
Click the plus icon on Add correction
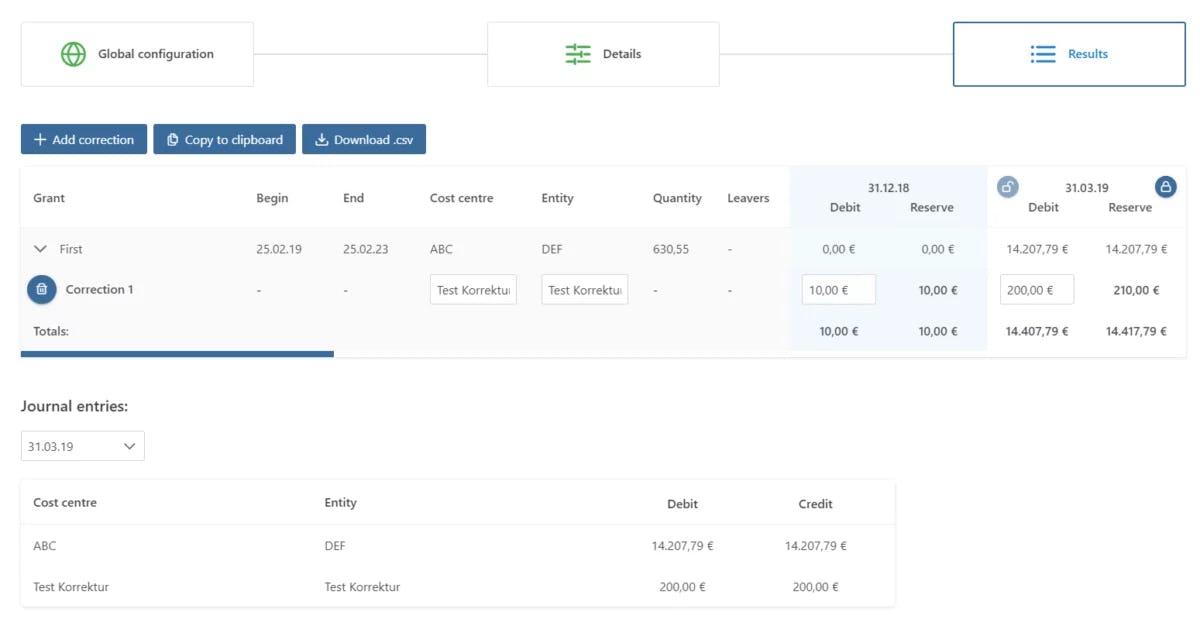pos(38,139)
